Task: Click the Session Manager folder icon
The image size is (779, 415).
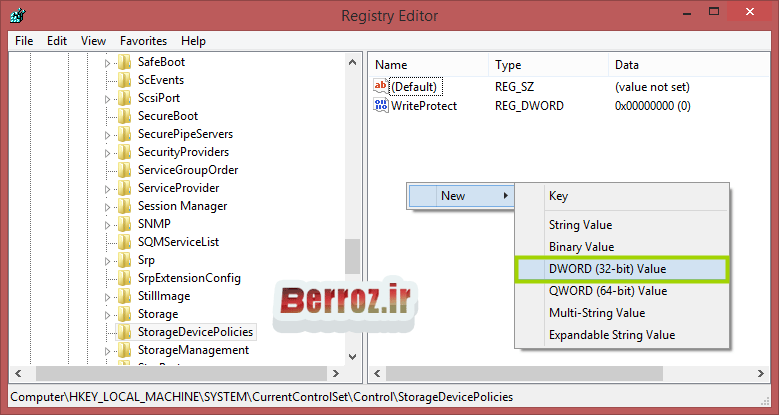Action: (124, 206)
